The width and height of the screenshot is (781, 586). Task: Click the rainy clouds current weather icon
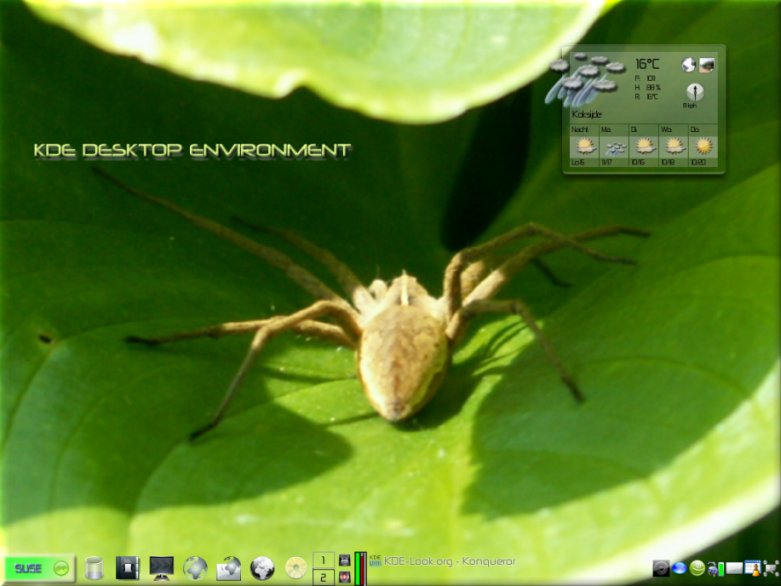coord(587,80)
